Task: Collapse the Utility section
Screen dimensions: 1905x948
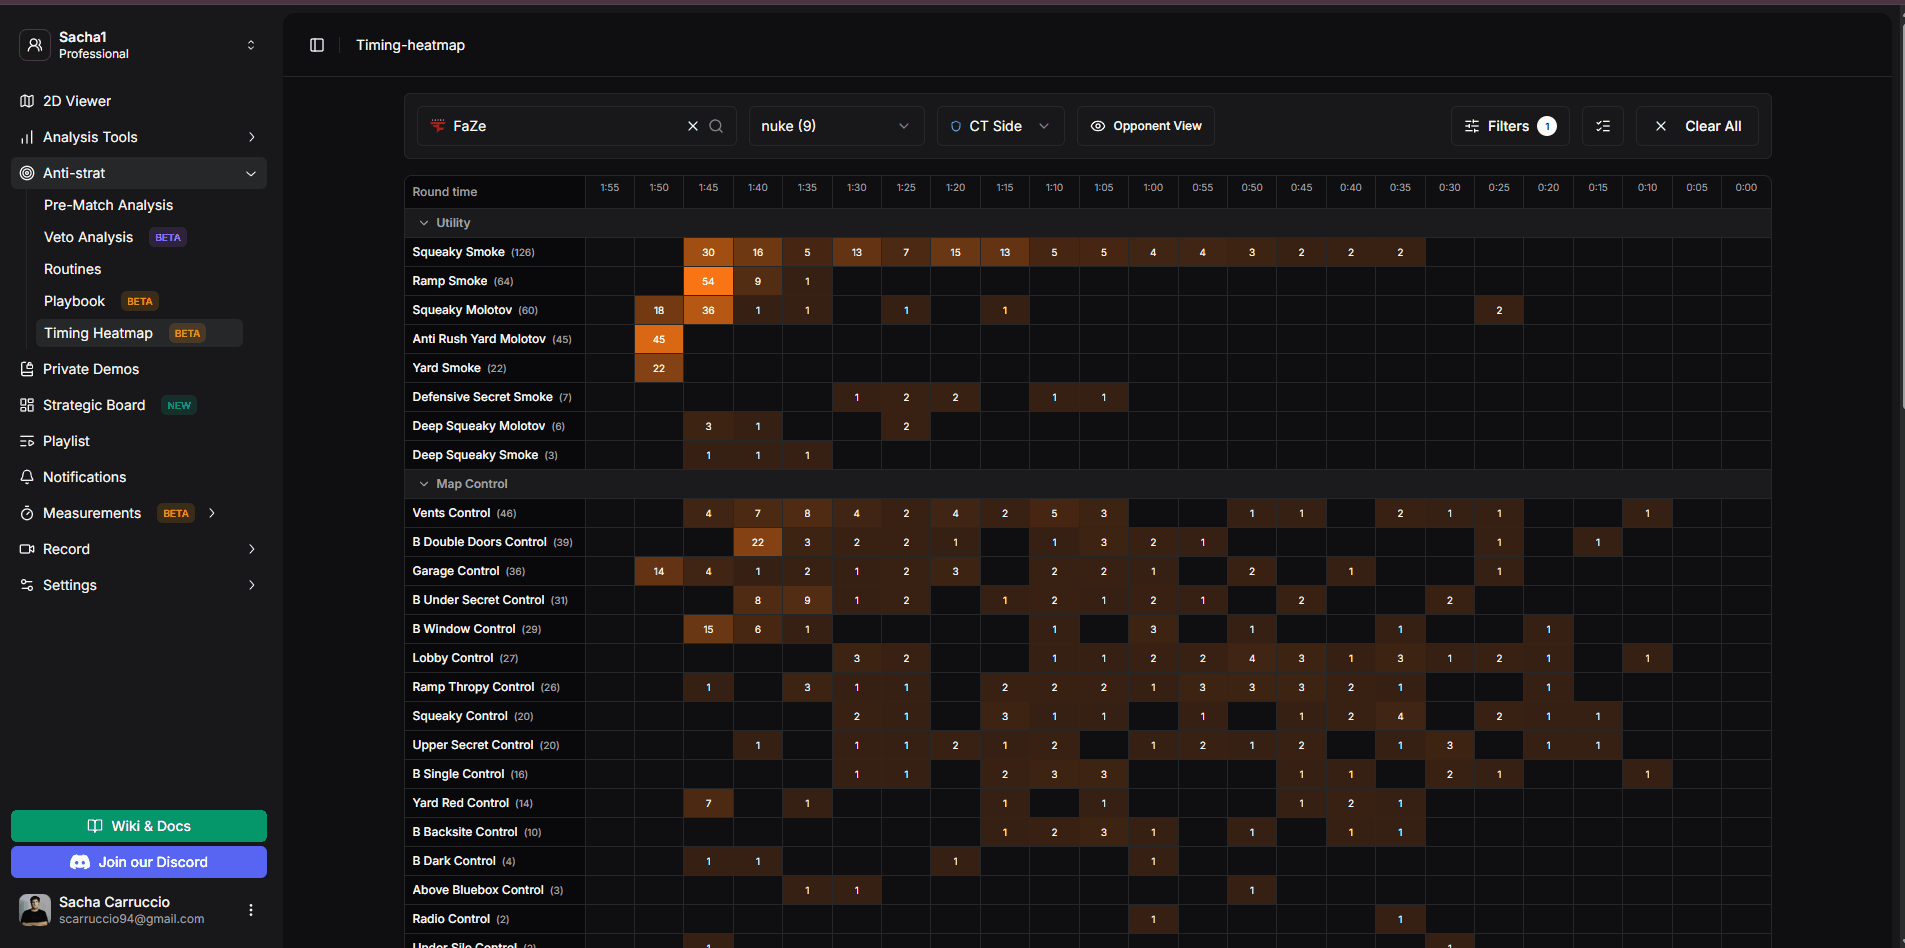Action: [x=423, y=223]
